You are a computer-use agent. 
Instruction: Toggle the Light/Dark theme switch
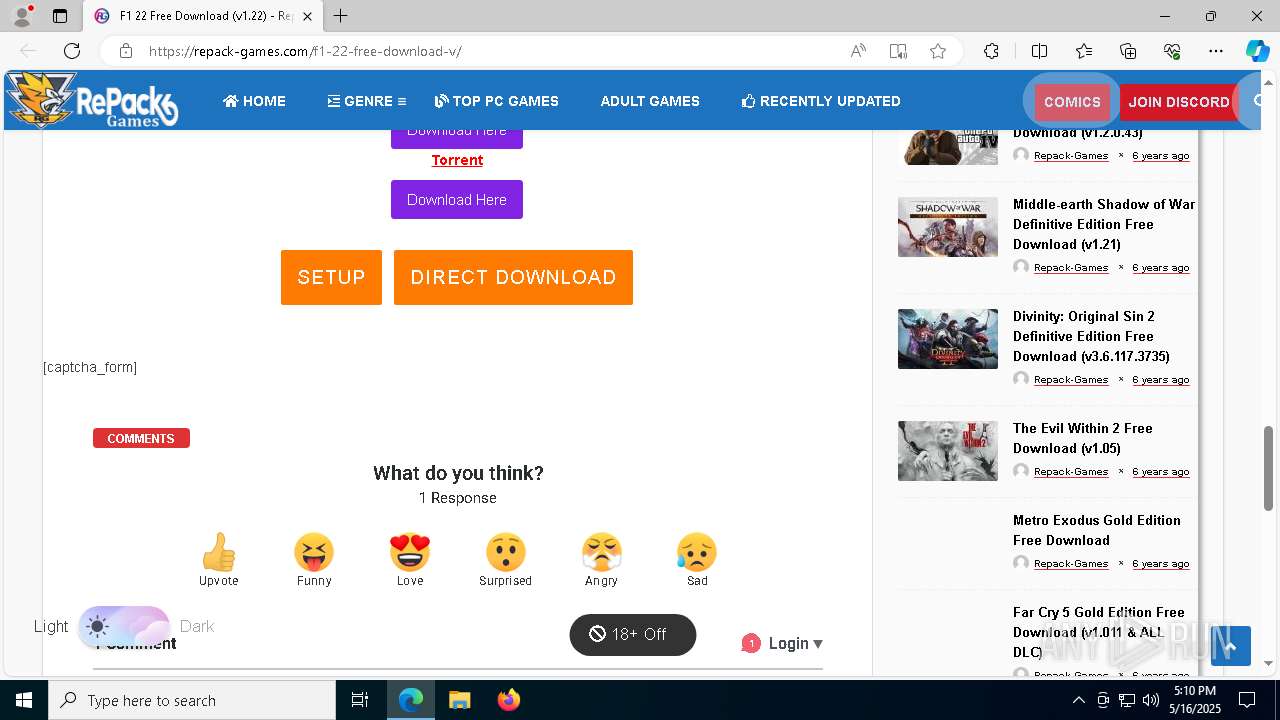(124, 627)
